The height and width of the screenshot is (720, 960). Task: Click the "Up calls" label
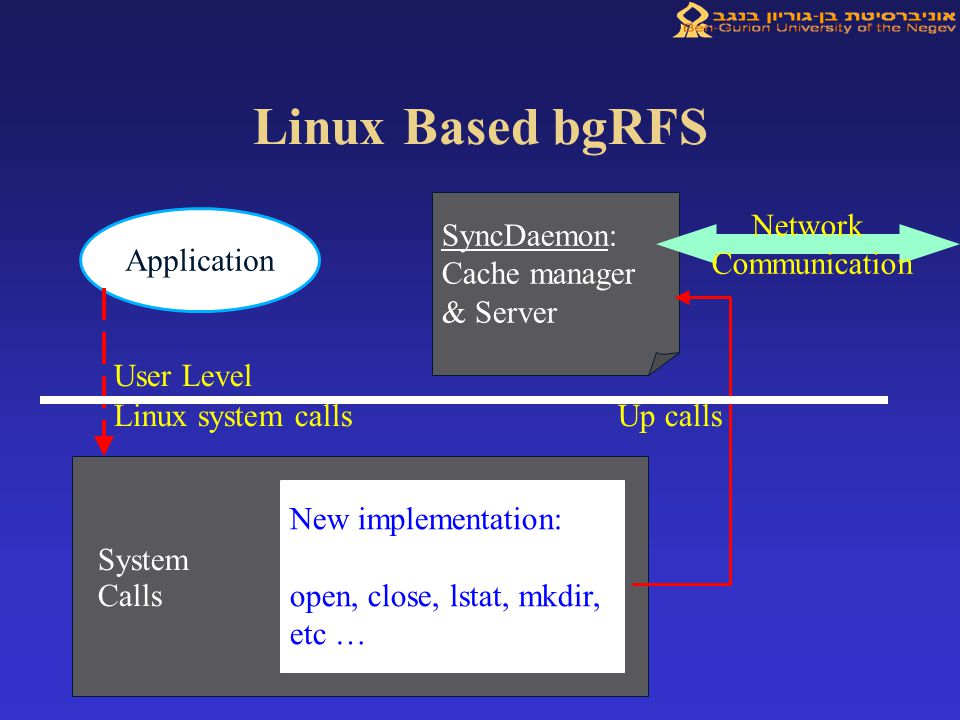pyautogui.click(x=670, y=416)
